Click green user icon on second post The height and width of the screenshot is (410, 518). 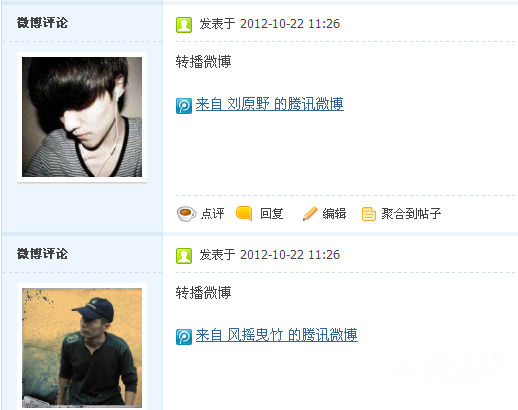click(184, 256)
